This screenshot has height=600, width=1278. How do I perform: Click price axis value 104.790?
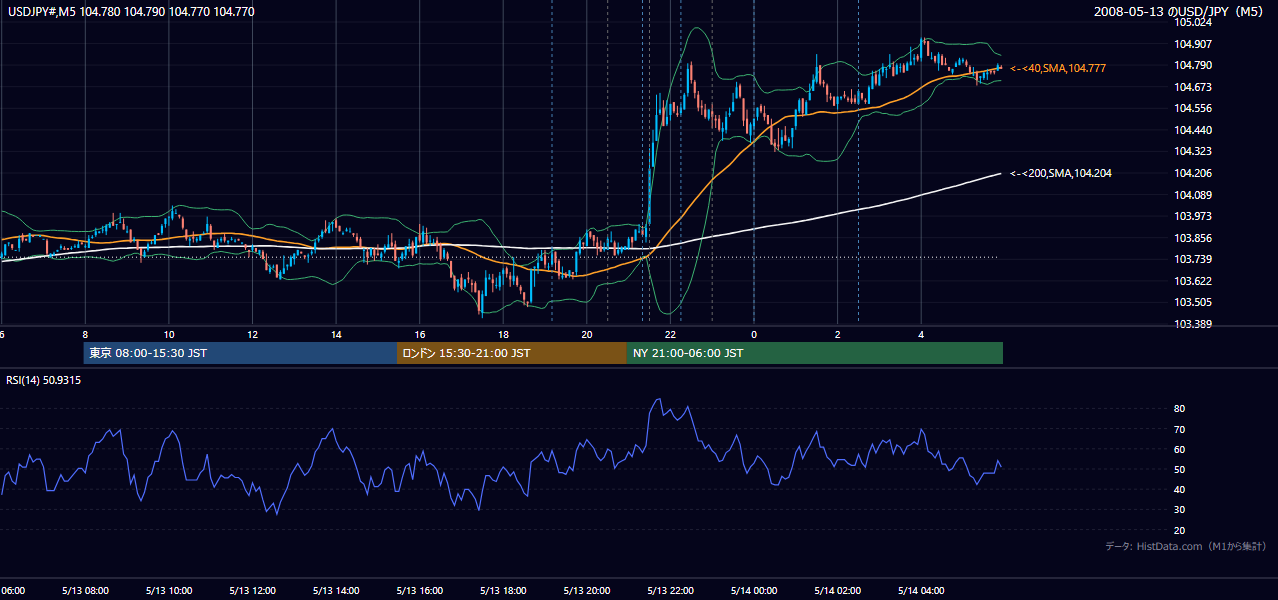pos(1193,65)
